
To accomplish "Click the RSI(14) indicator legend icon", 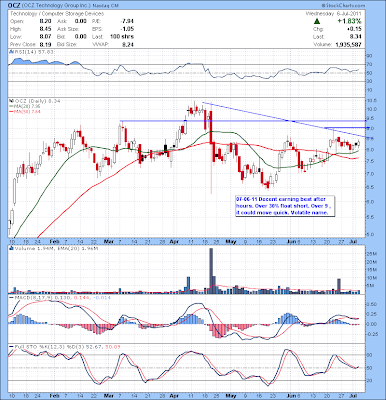I will (11, 52).
